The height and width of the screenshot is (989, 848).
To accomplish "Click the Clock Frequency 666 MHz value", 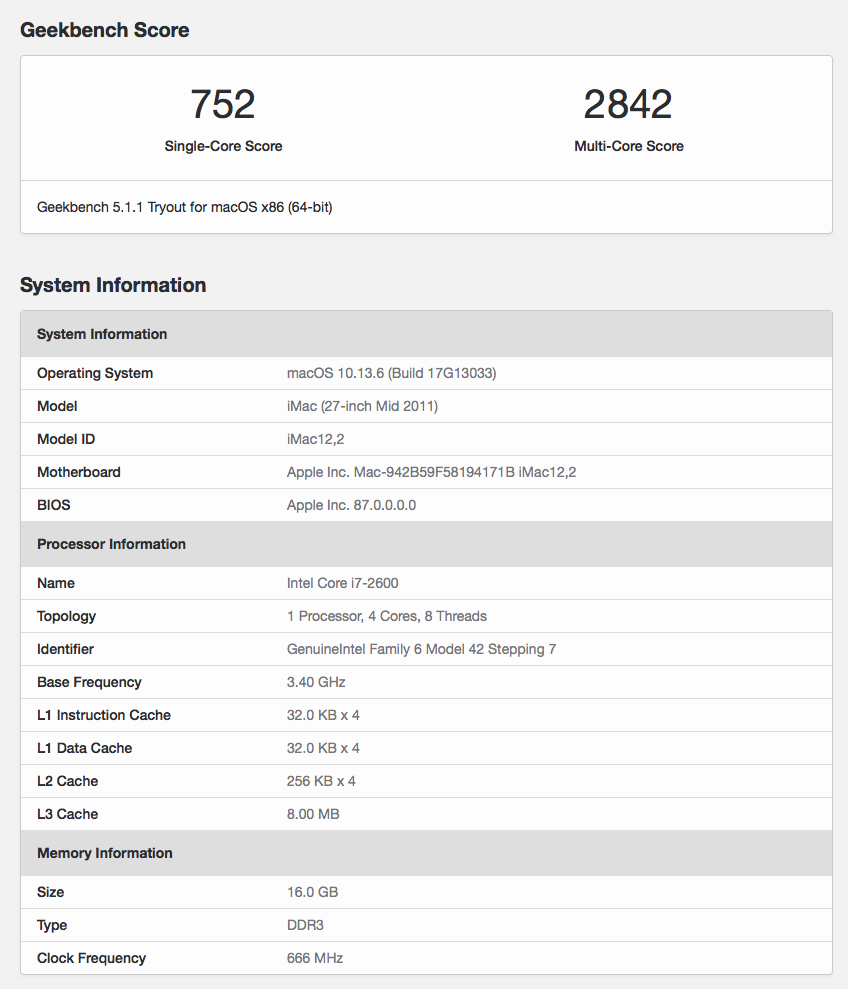I will click(x=315, y=958).
